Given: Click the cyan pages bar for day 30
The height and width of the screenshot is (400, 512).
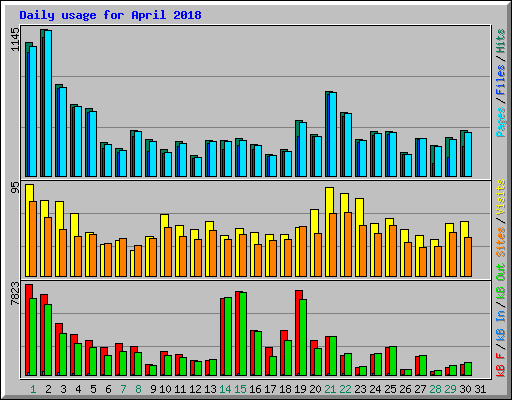Looking at the screenshot, I should [x=468, y=154].
